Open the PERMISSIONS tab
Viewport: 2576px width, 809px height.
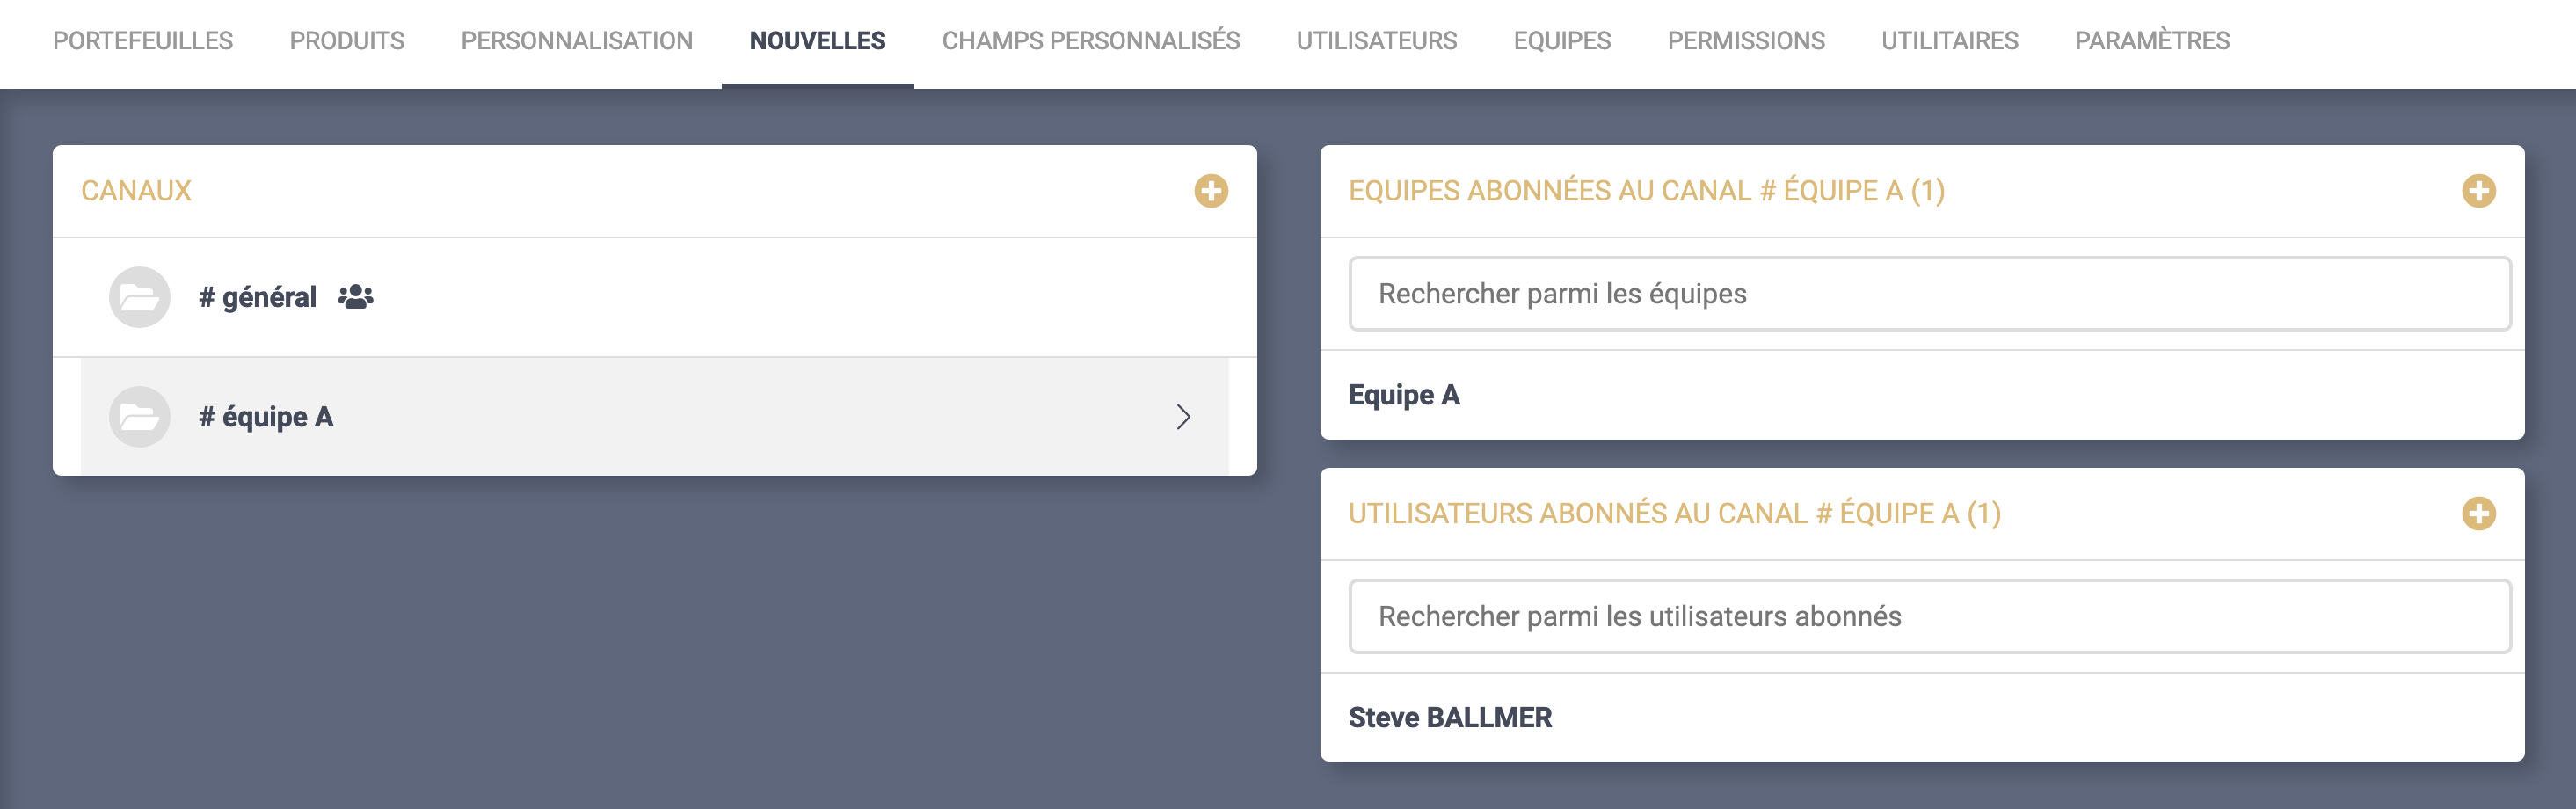[x=1747, y=40]
